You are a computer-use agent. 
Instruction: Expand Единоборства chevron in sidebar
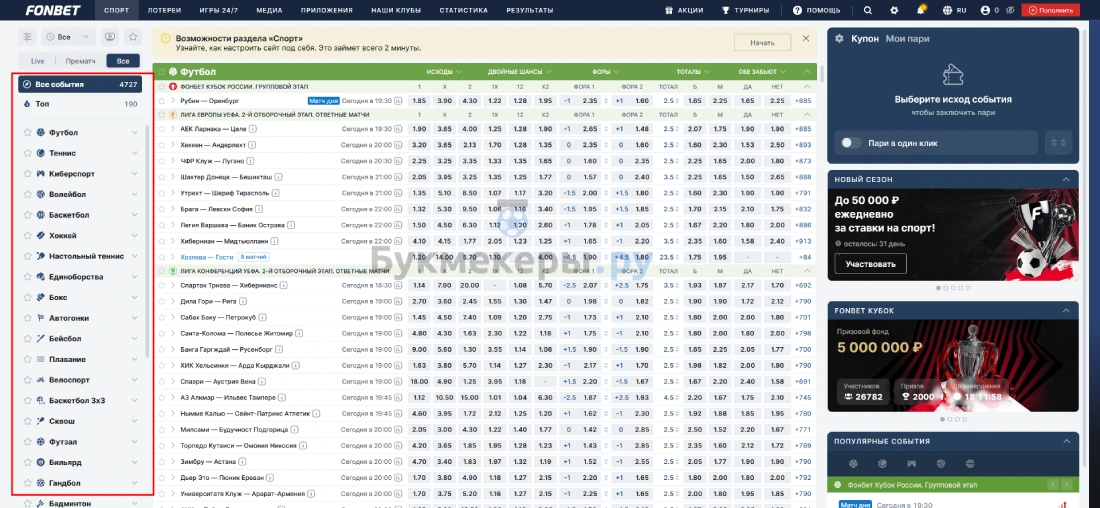134,277
